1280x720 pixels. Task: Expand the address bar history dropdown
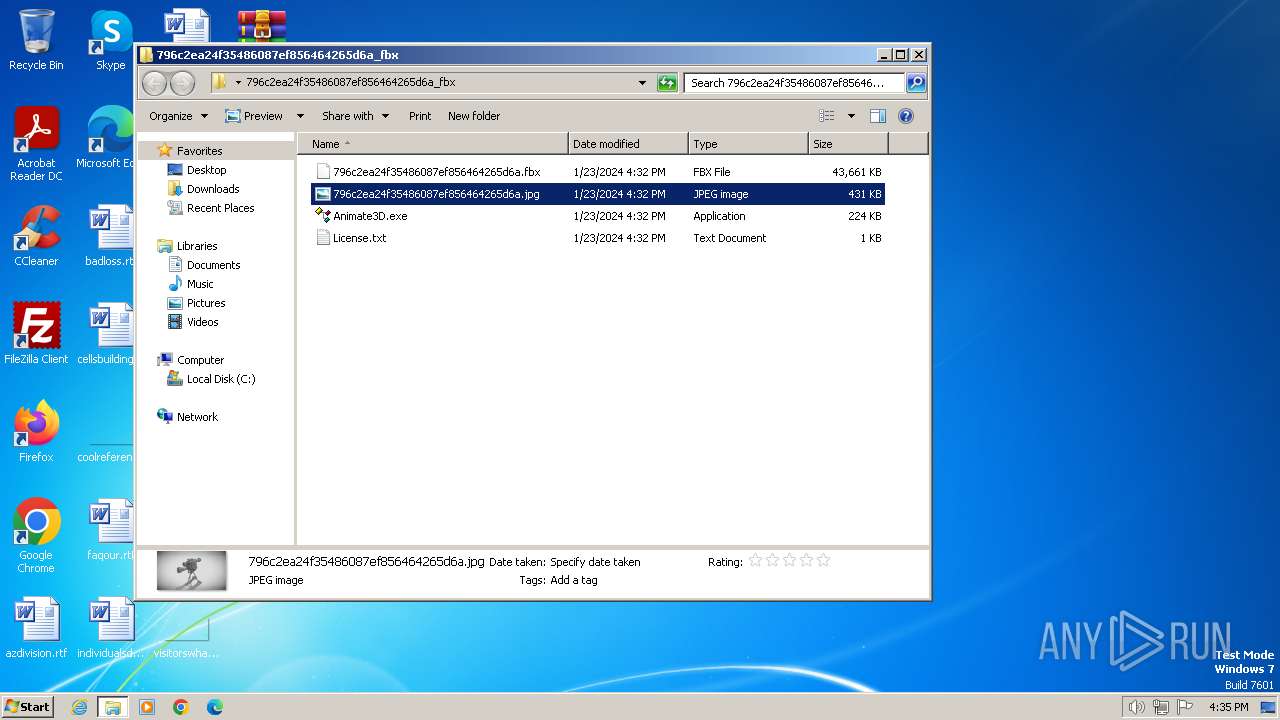point(642,83)
